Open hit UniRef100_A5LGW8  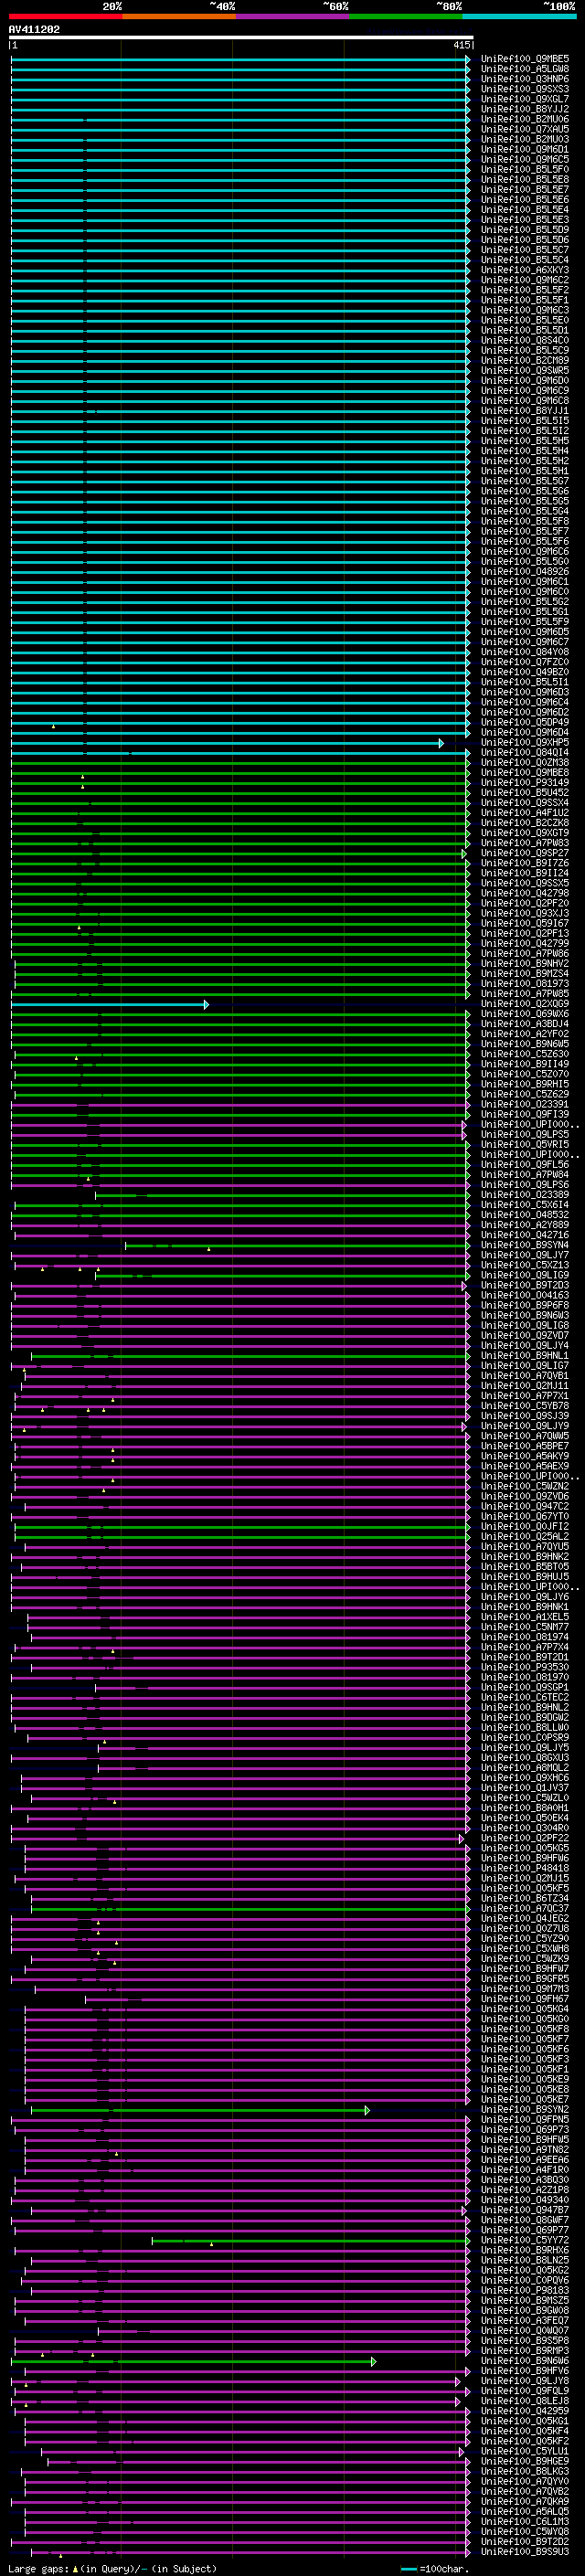[525, 69]
